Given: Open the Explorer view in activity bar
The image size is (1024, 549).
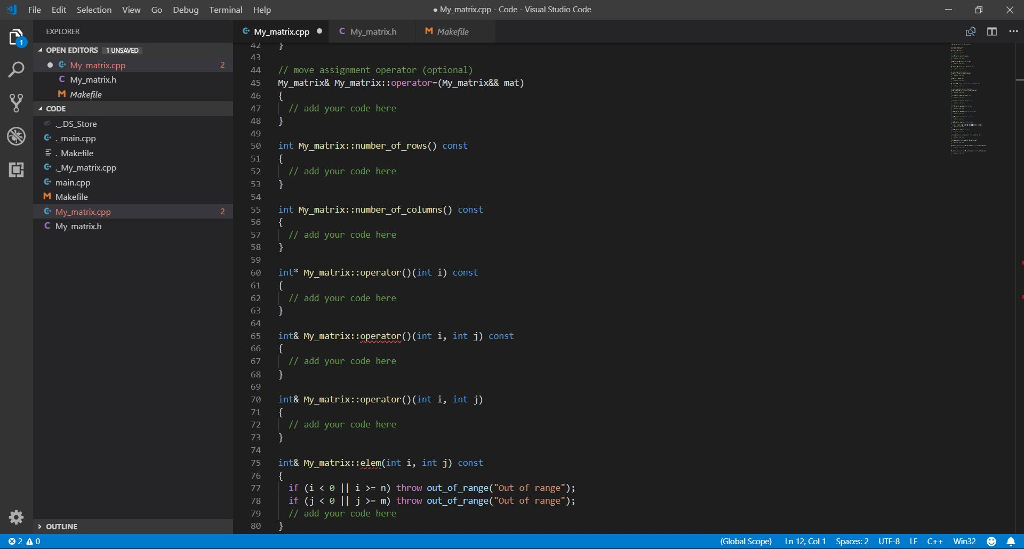Looking at the screenshot, I should click(16, 37).
